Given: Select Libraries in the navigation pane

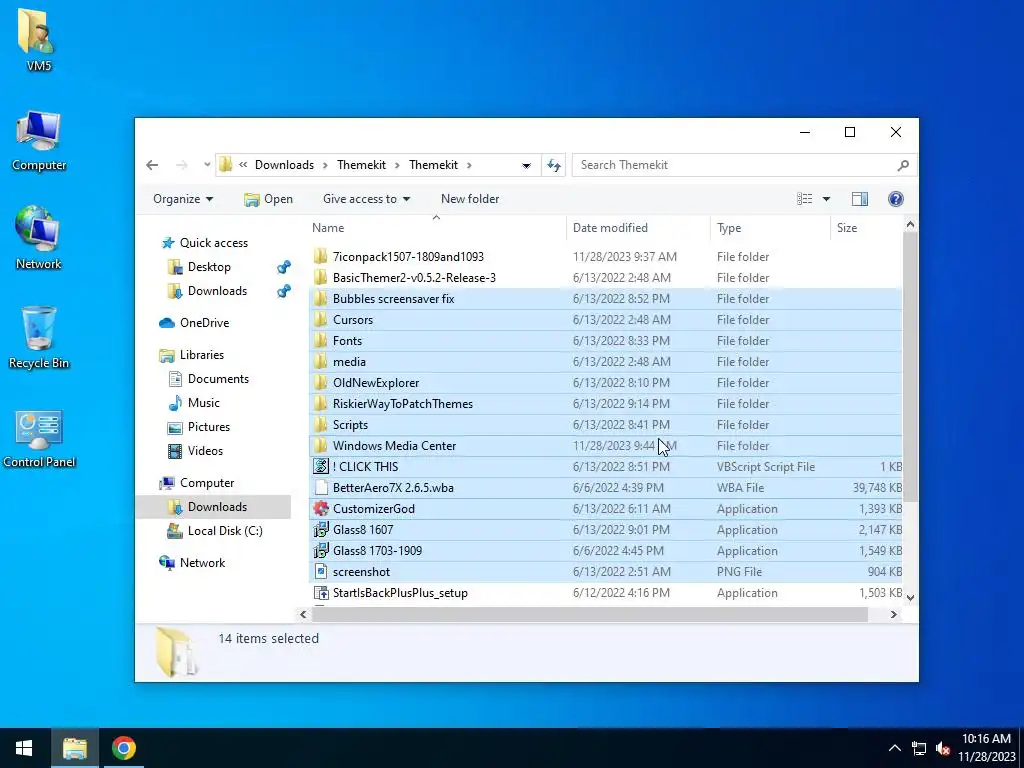Looking at the screenshot, I should point(191,355).
